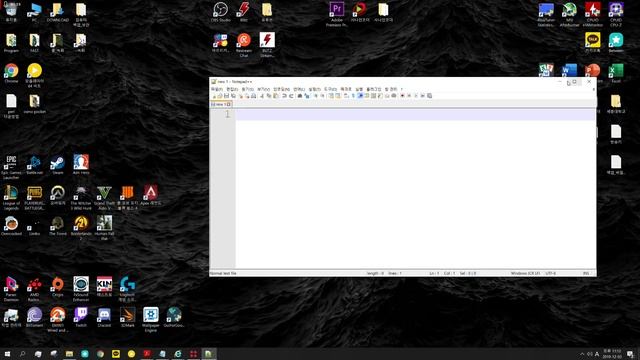Expand hidden system tray icons chevron
This screenshot has width=640, height=360.
click(582, 354)
